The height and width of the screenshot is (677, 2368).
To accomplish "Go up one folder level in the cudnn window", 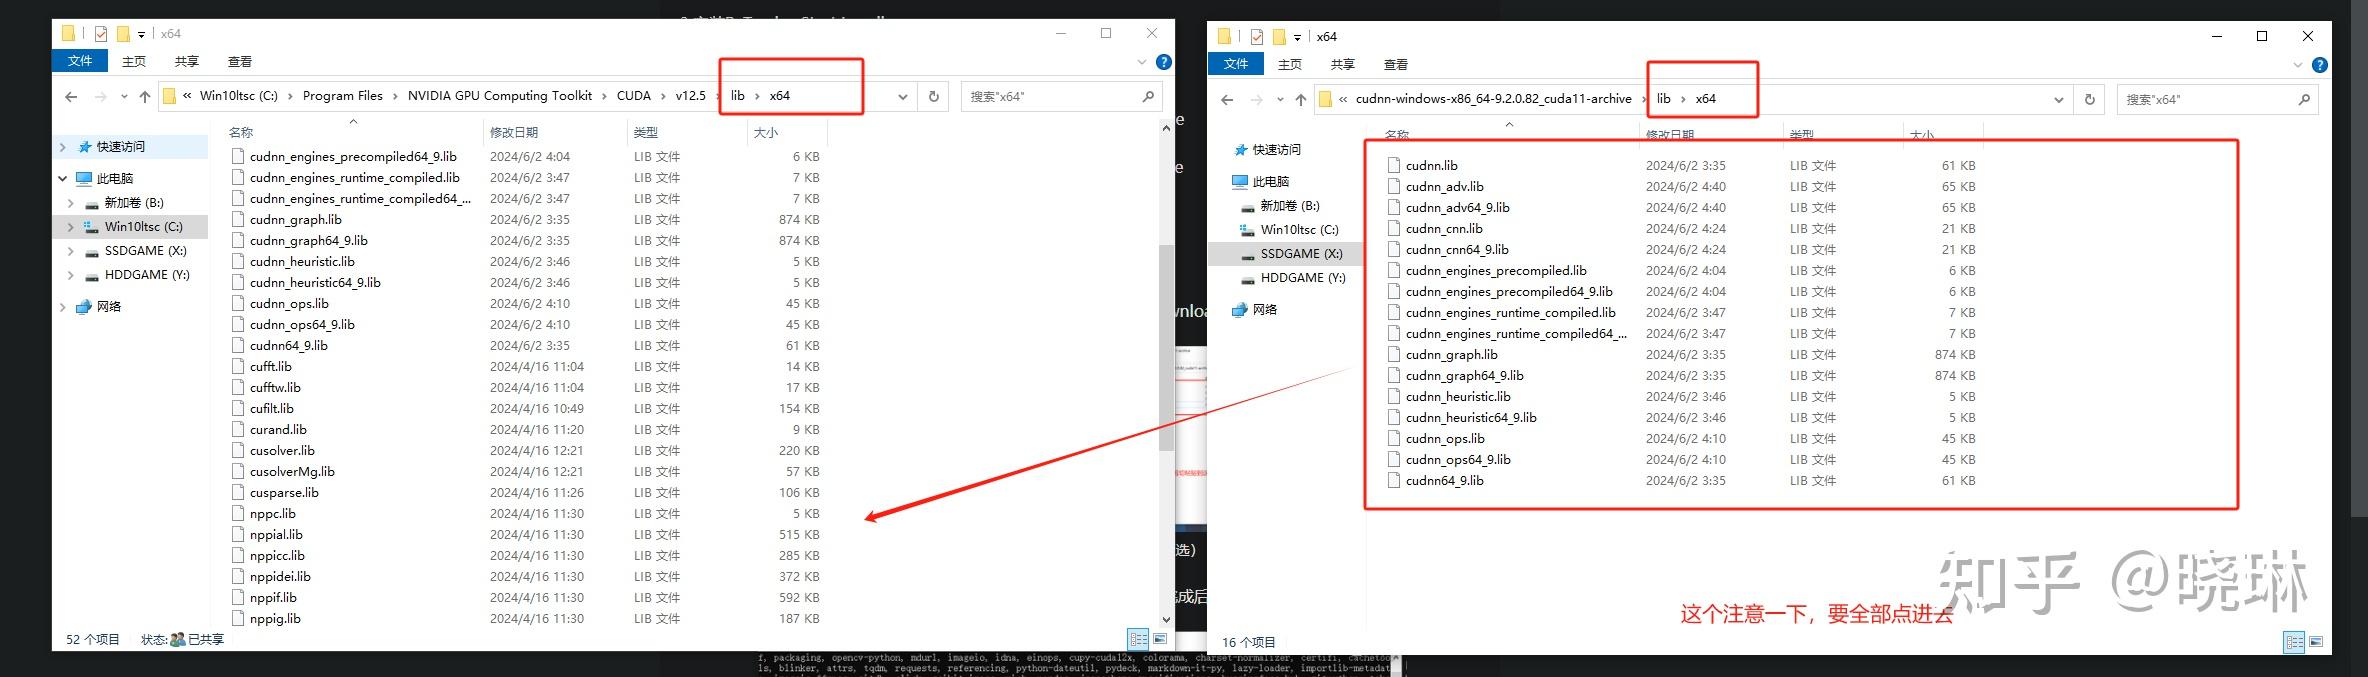I will pyautogui.click(x=1301, y=100).
